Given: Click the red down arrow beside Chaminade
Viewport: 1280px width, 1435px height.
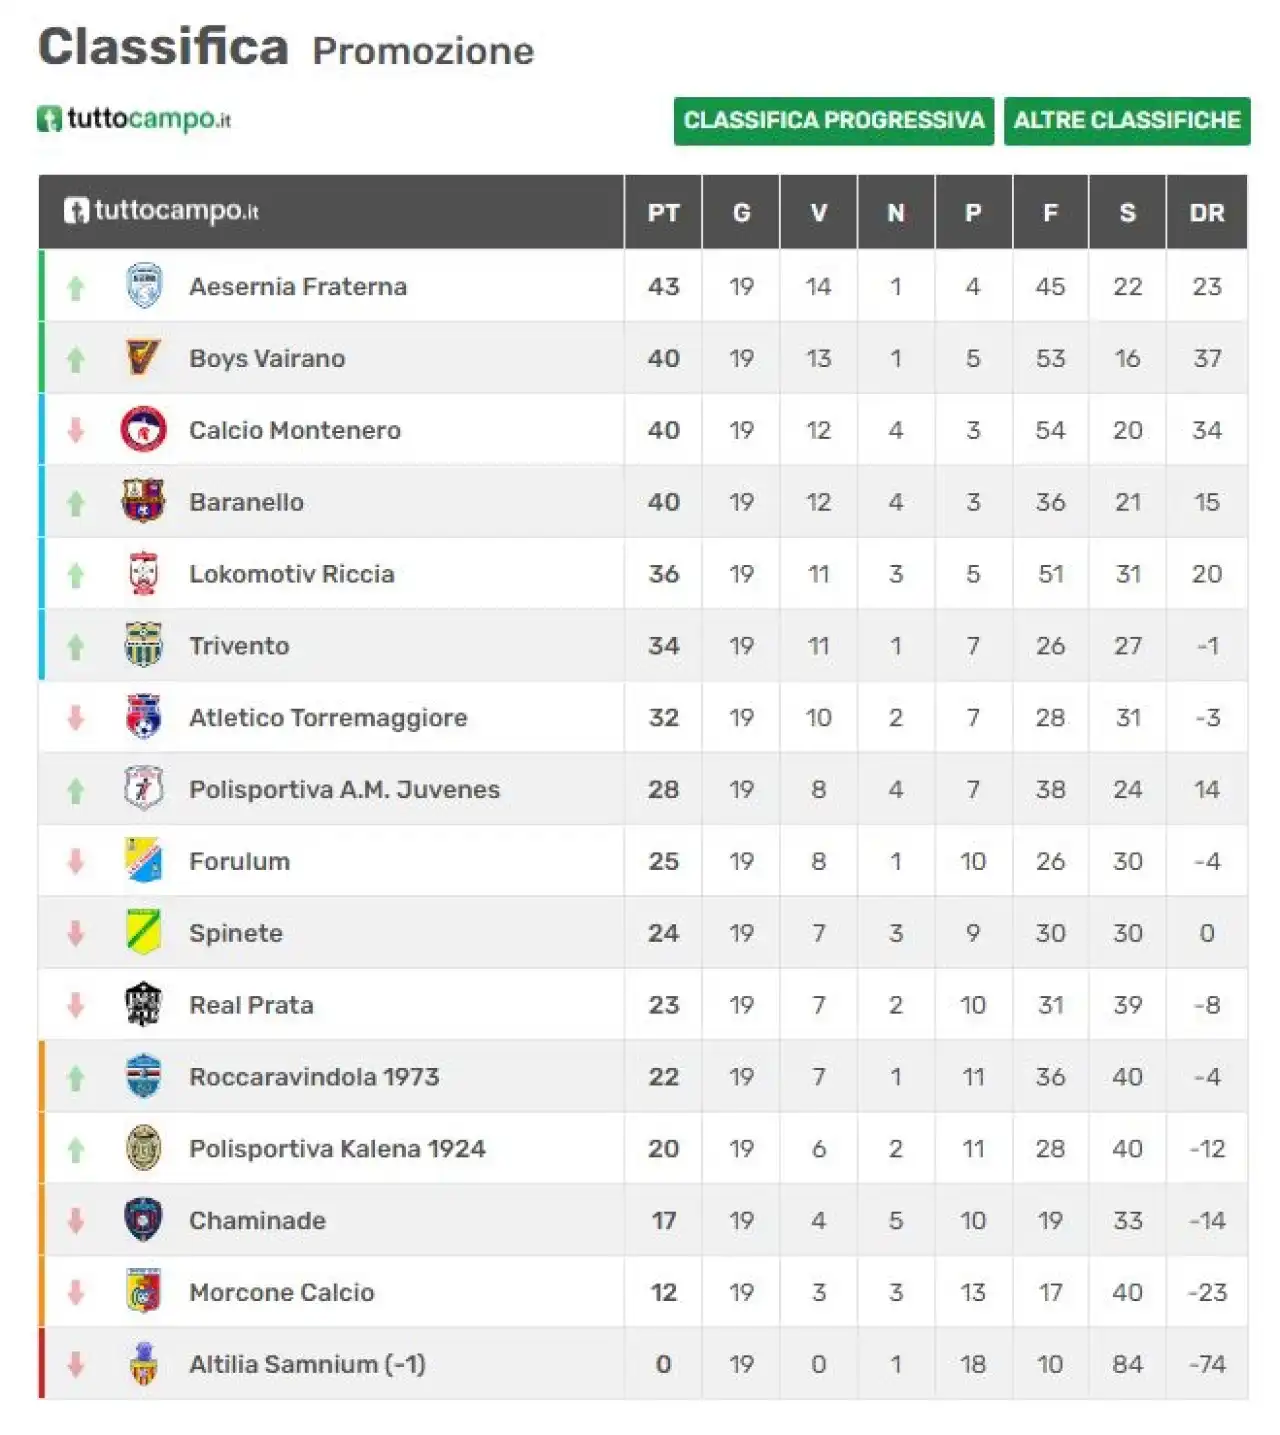Looking at the screenshot, I should click(x=75, y=1220).
